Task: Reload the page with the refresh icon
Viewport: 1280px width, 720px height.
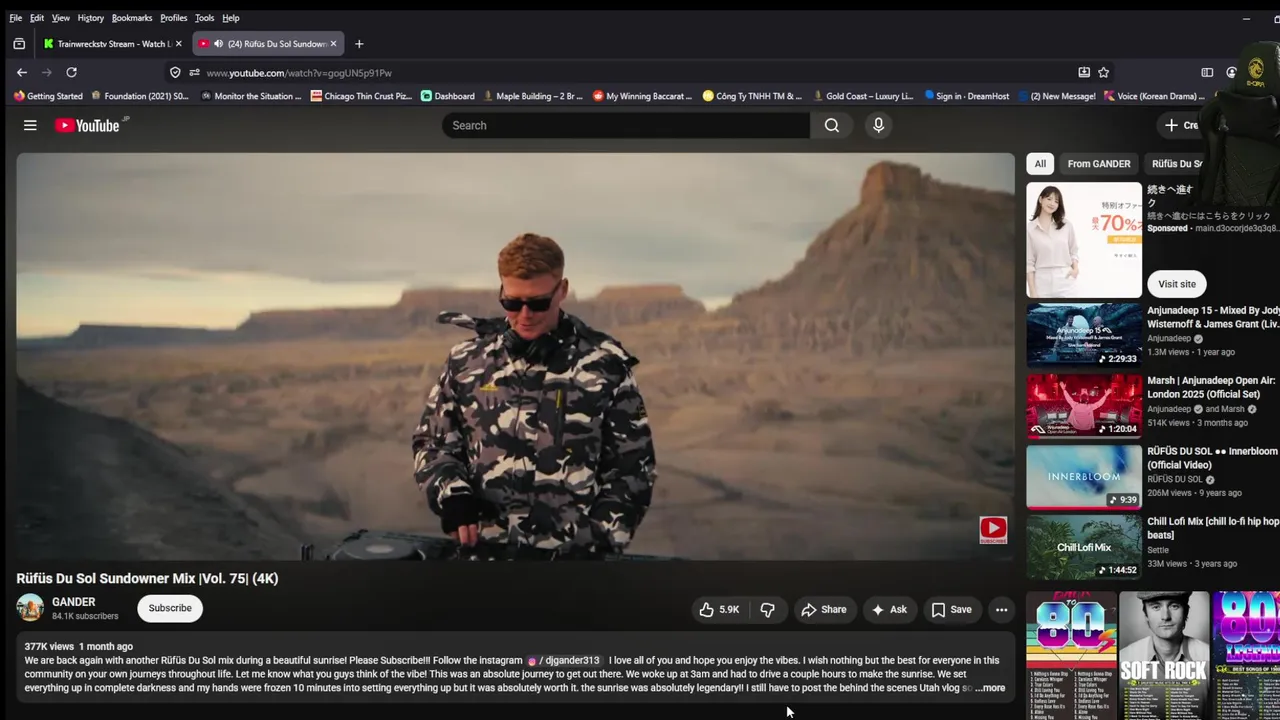Action: click(71, 72)
